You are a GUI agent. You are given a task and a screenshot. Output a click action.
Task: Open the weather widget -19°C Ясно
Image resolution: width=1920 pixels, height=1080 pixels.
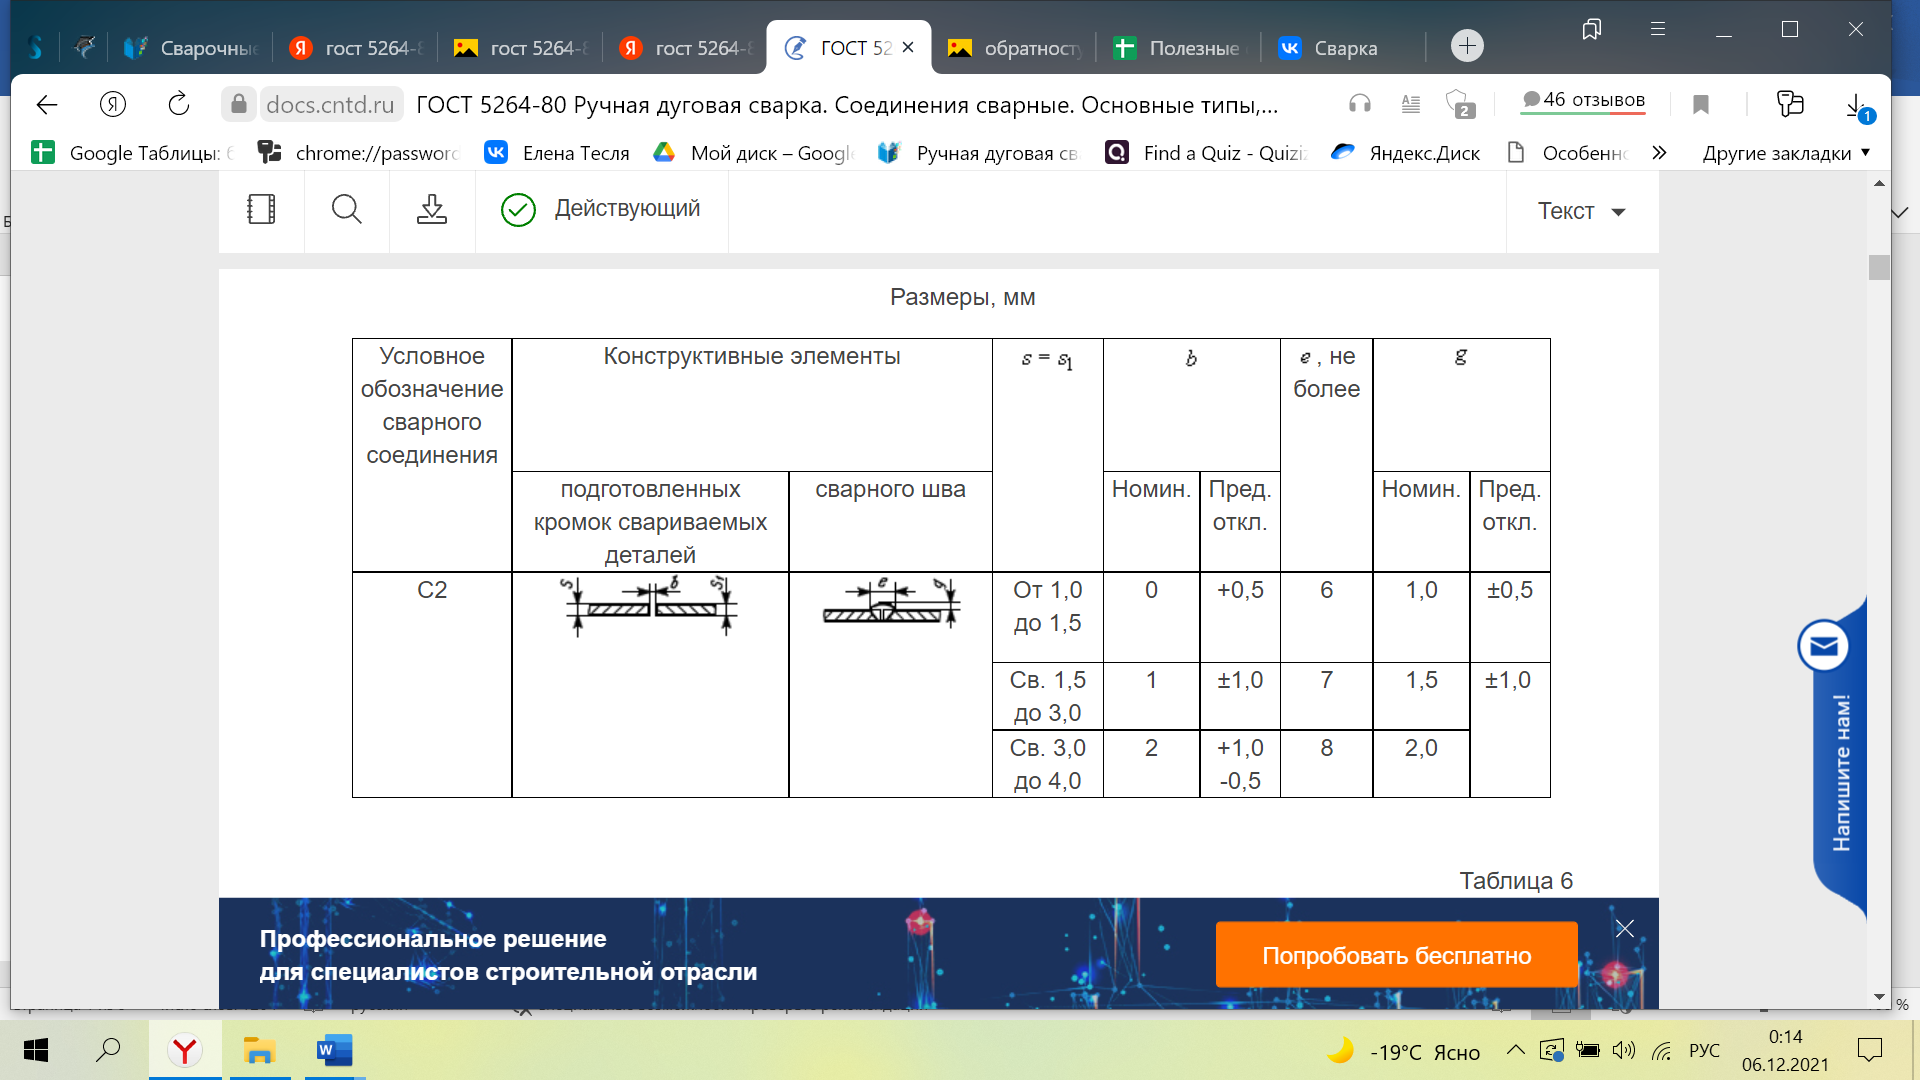click(x=1402, y=1051)
